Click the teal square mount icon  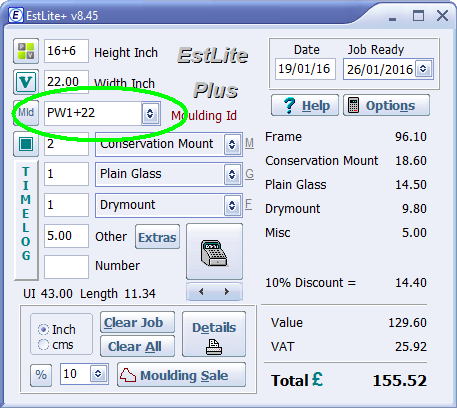point(26,144)
